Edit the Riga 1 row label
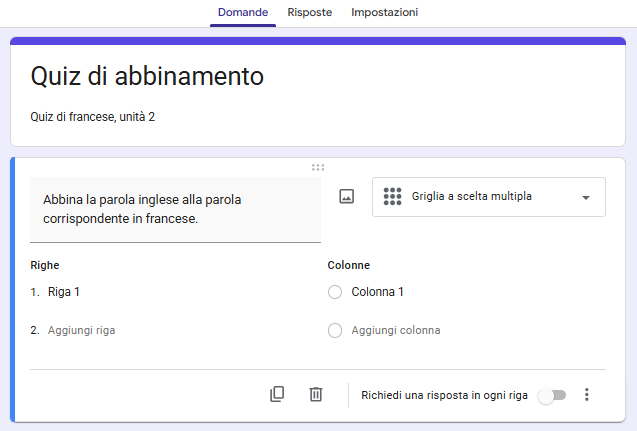This screenshot has width=637, height=431. tap(64, 292)
